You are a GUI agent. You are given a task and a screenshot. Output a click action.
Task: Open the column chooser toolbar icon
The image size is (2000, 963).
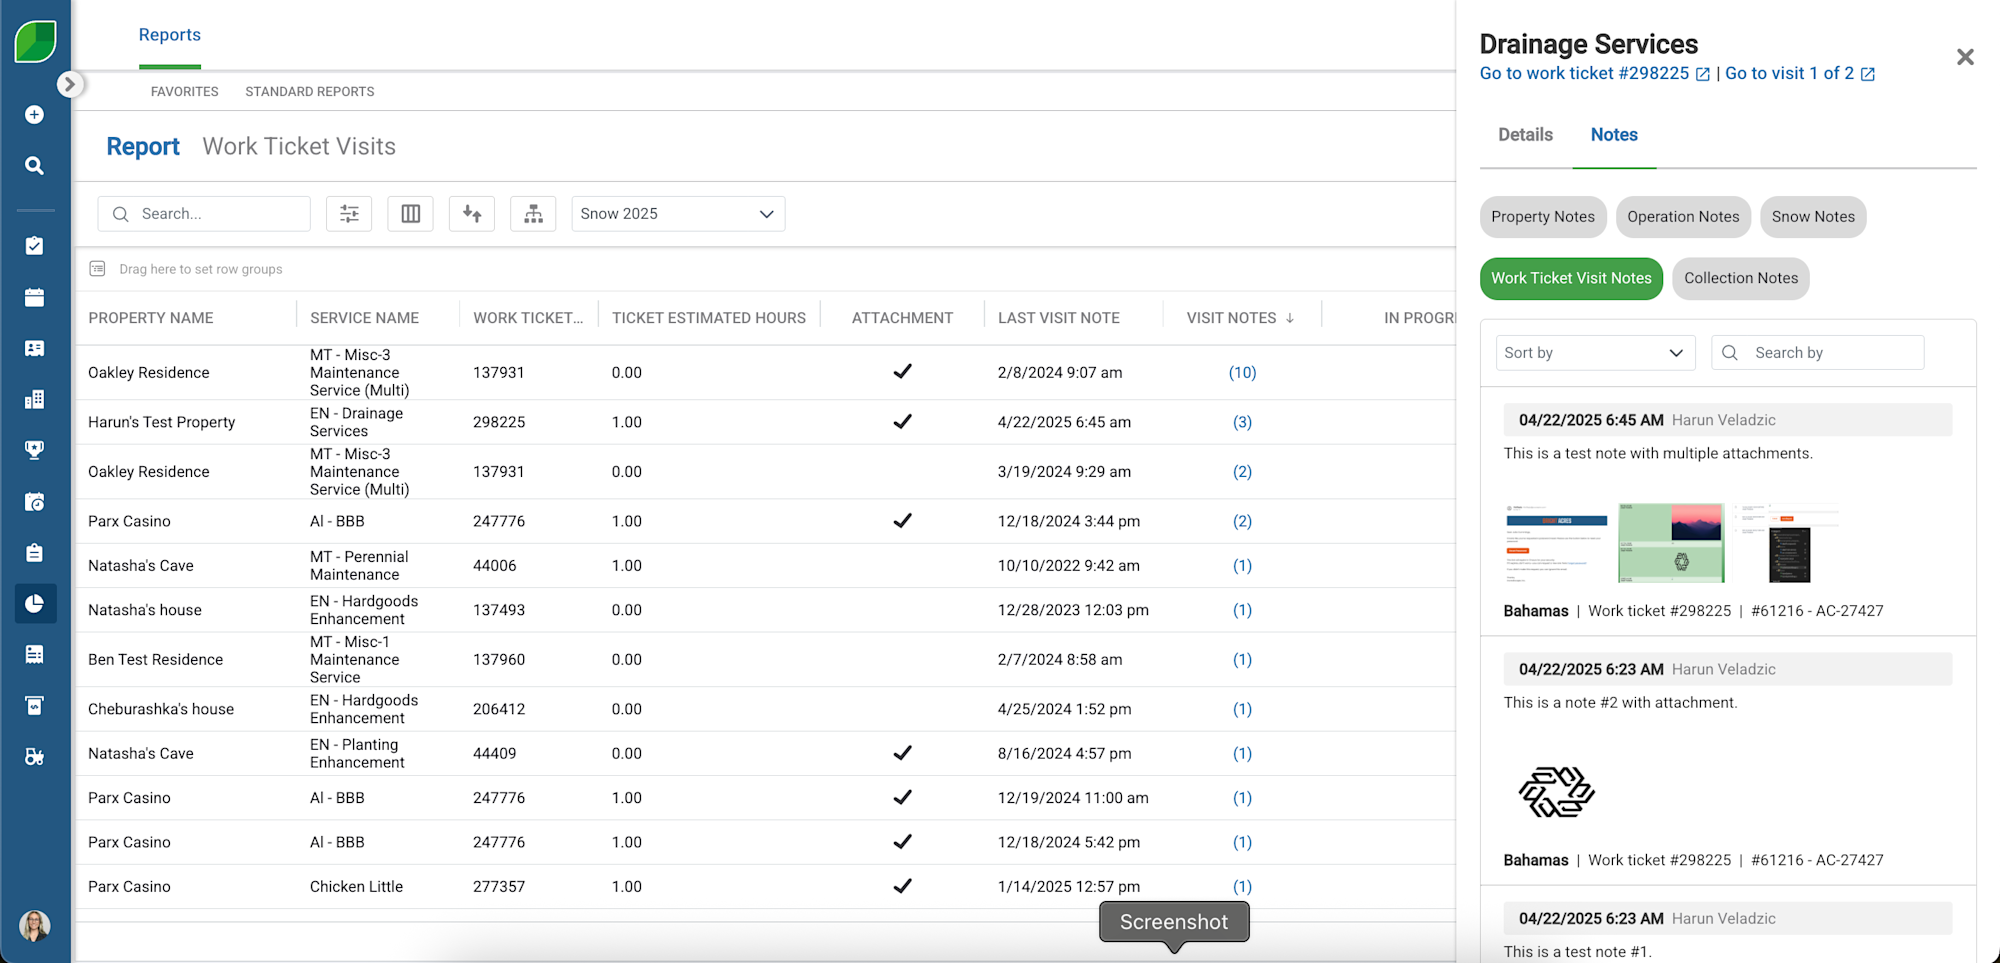click(411, 214)
